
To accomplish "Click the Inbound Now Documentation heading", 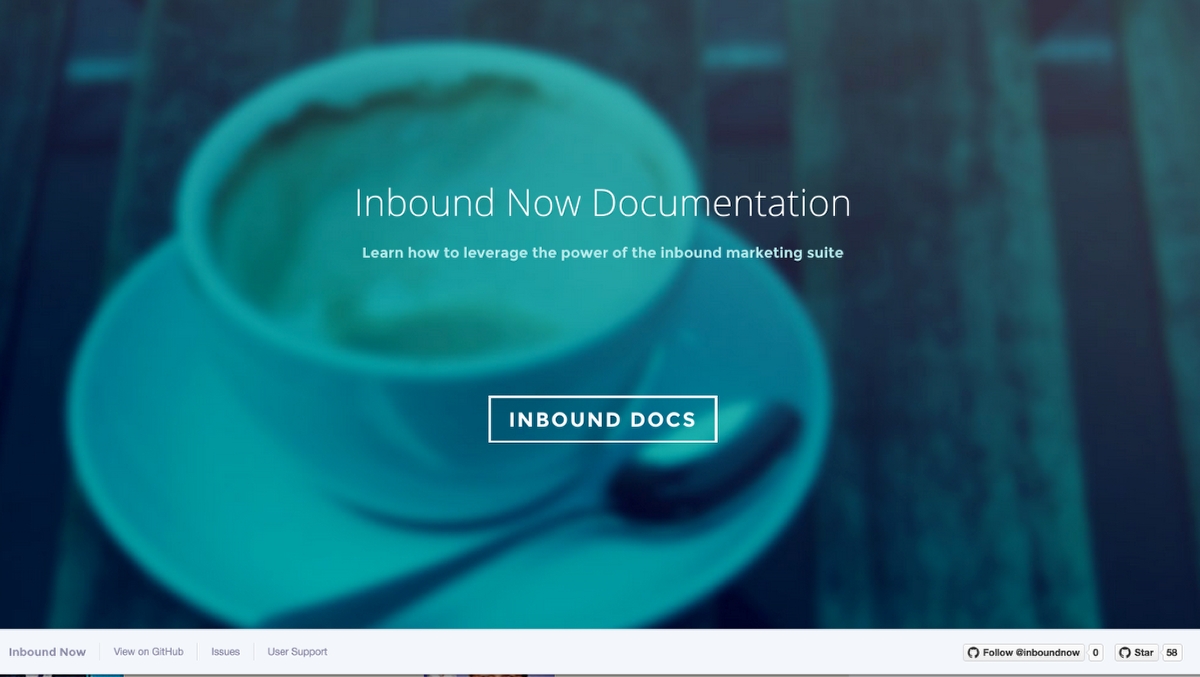I will (x=603, y=203).
